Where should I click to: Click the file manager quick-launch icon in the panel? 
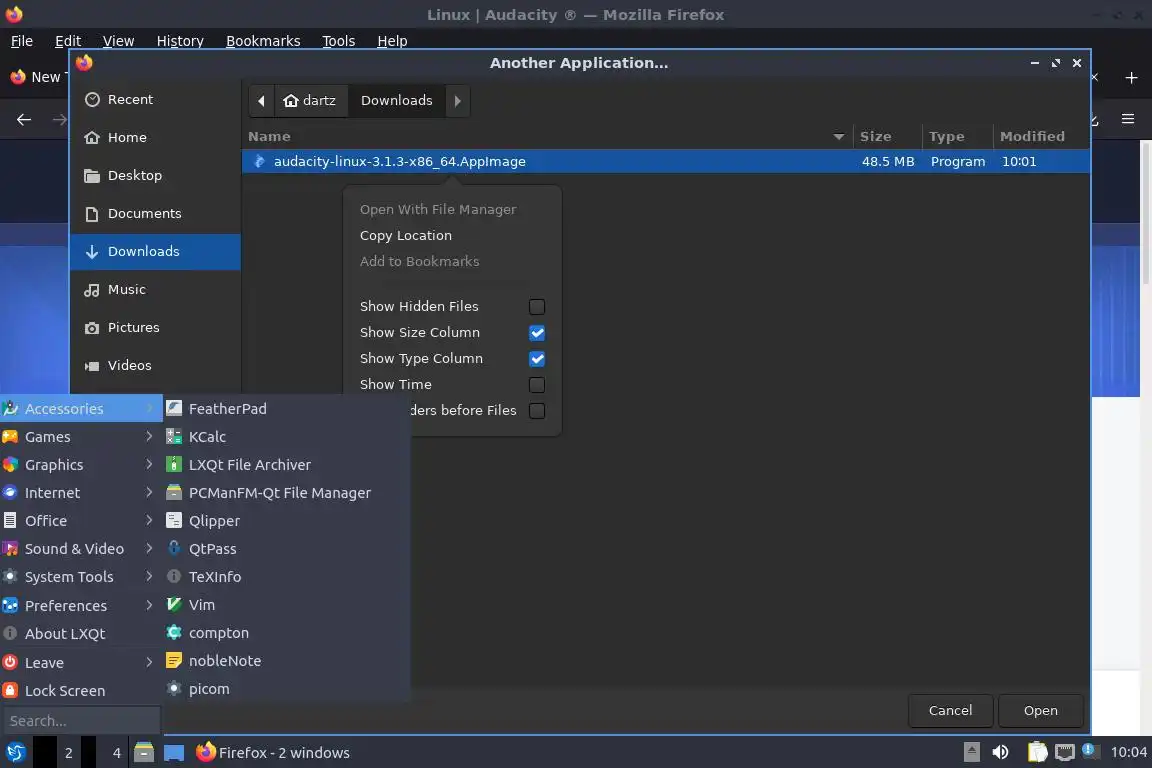point(144,752)
